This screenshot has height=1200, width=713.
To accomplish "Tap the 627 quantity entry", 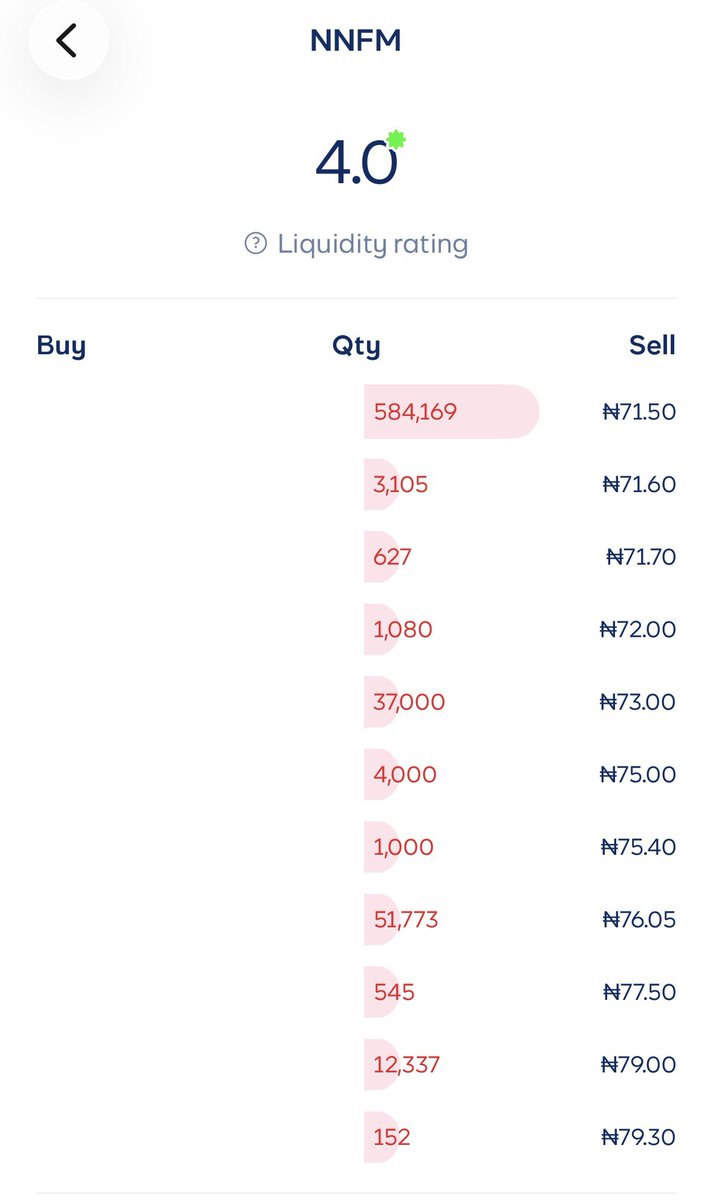I will point(392,557).
